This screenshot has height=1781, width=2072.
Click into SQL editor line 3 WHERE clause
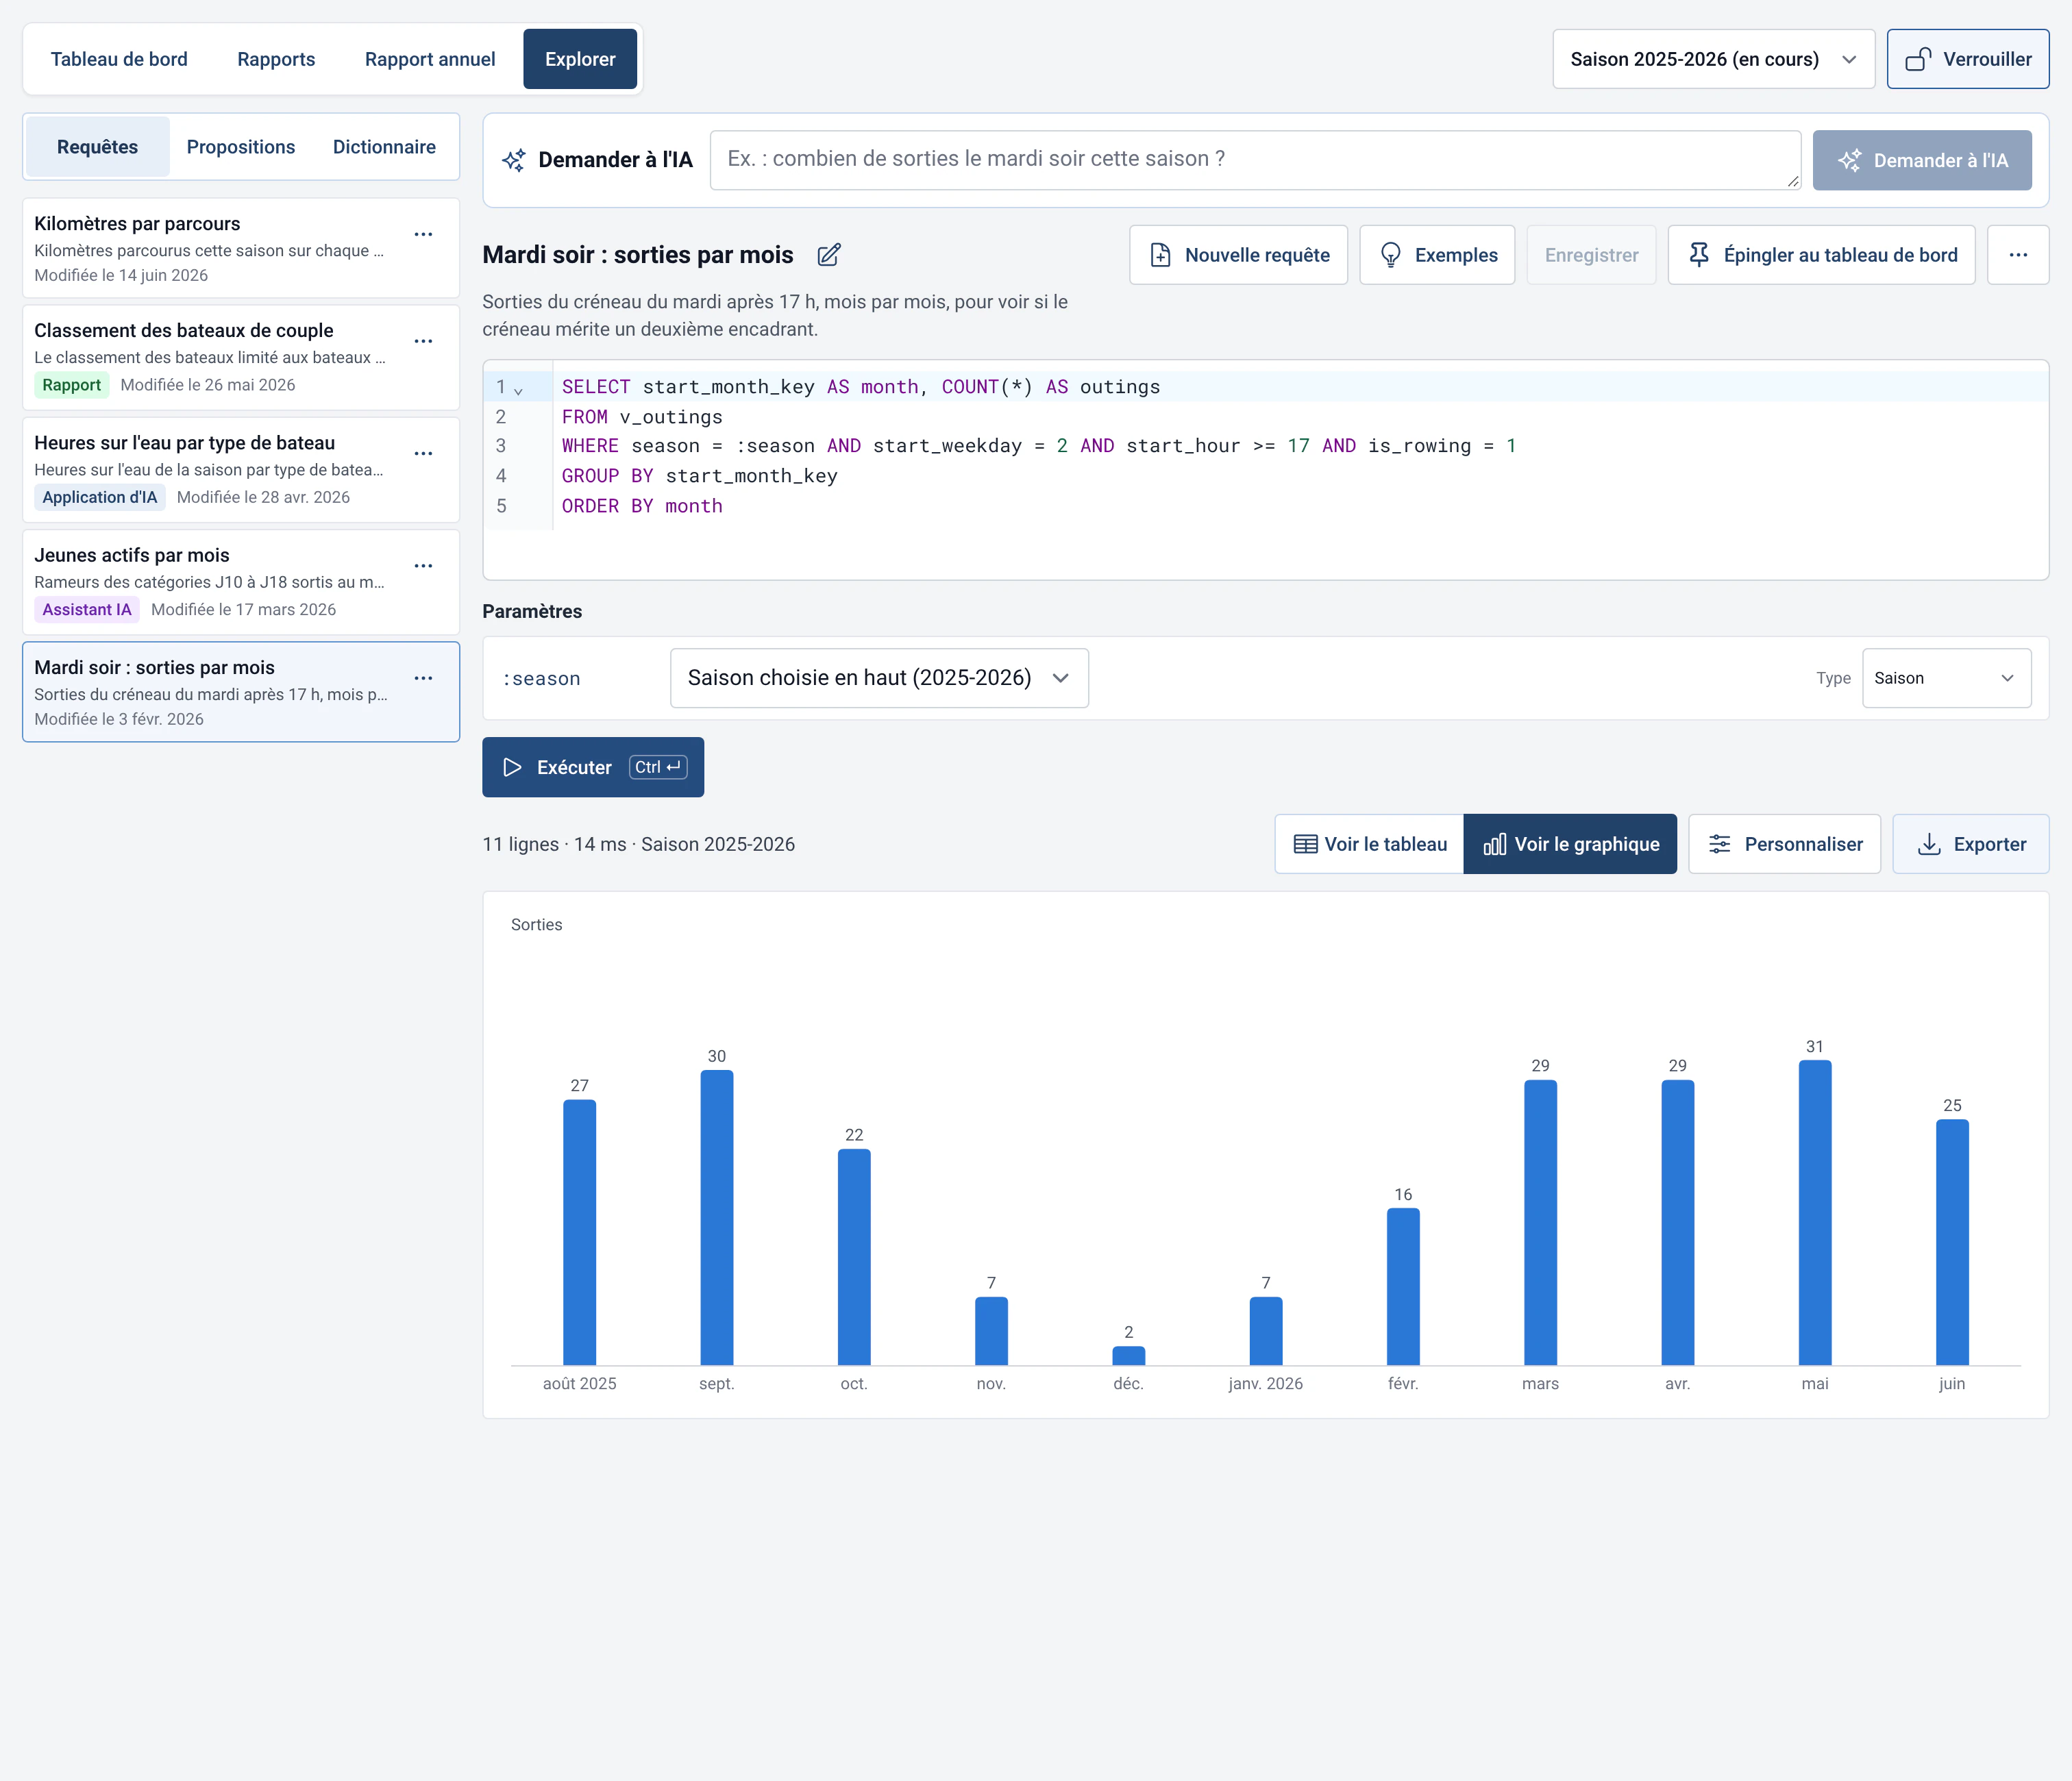1038,446
